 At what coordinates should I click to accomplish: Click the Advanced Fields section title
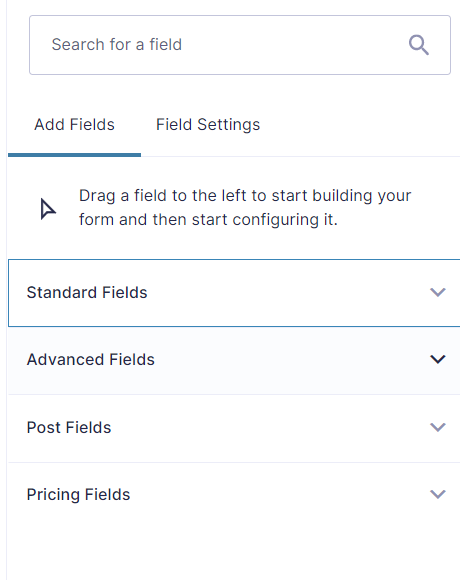coord(91,360)
